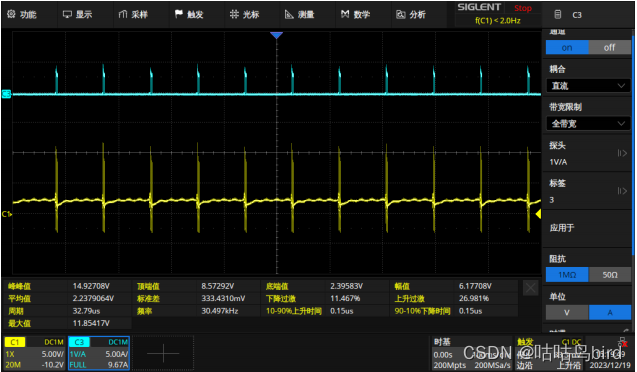The image size is (637, 372).
Task: Set channel unit to V
Action: click(x=567, y=312)
